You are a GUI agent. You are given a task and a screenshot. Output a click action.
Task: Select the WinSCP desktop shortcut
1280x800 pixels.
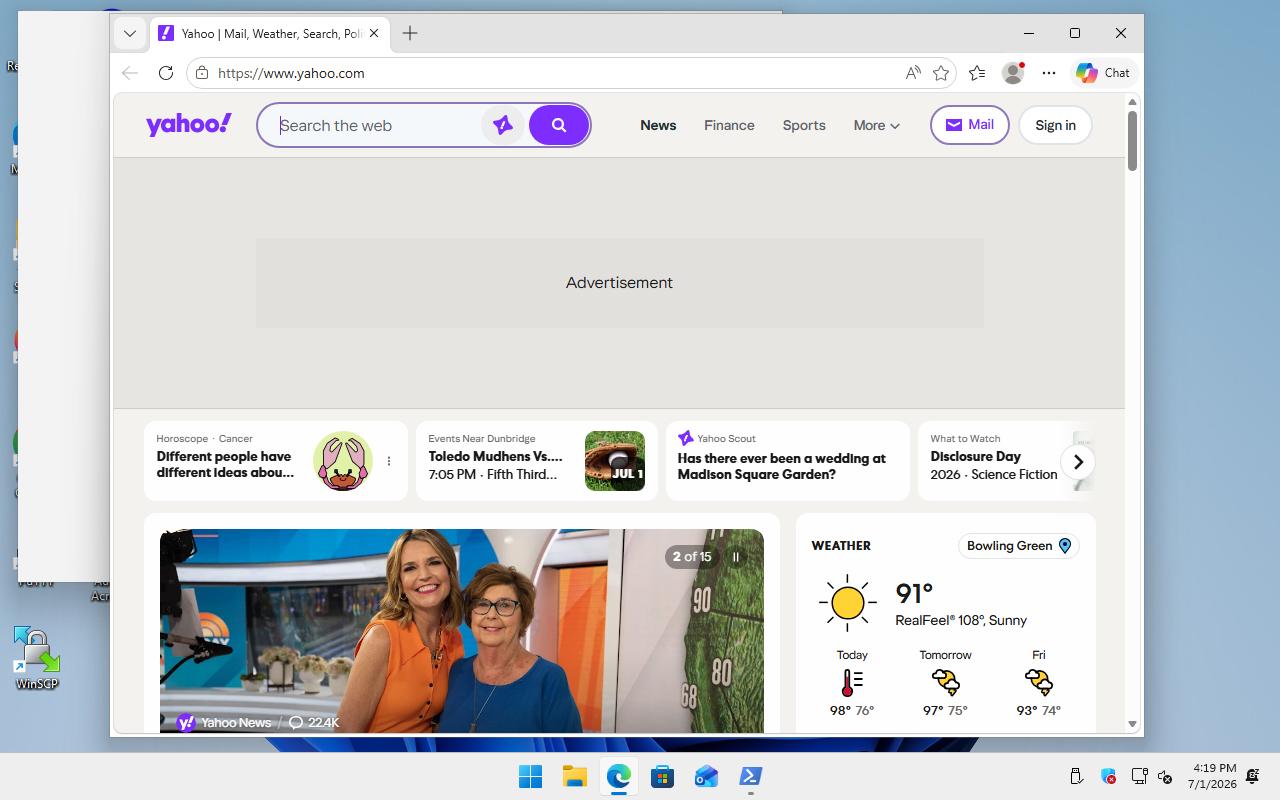pyautogui.click(x=37, y=658)
